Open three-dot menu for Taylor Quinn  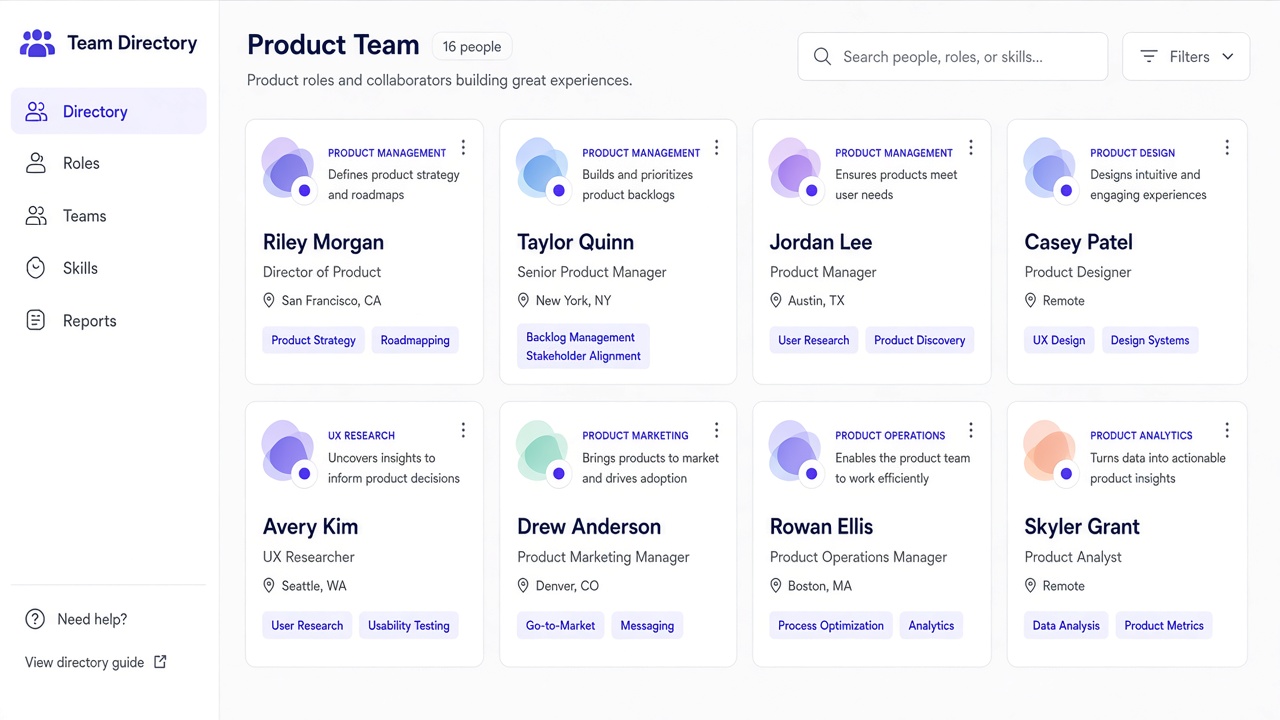[717, 148]
